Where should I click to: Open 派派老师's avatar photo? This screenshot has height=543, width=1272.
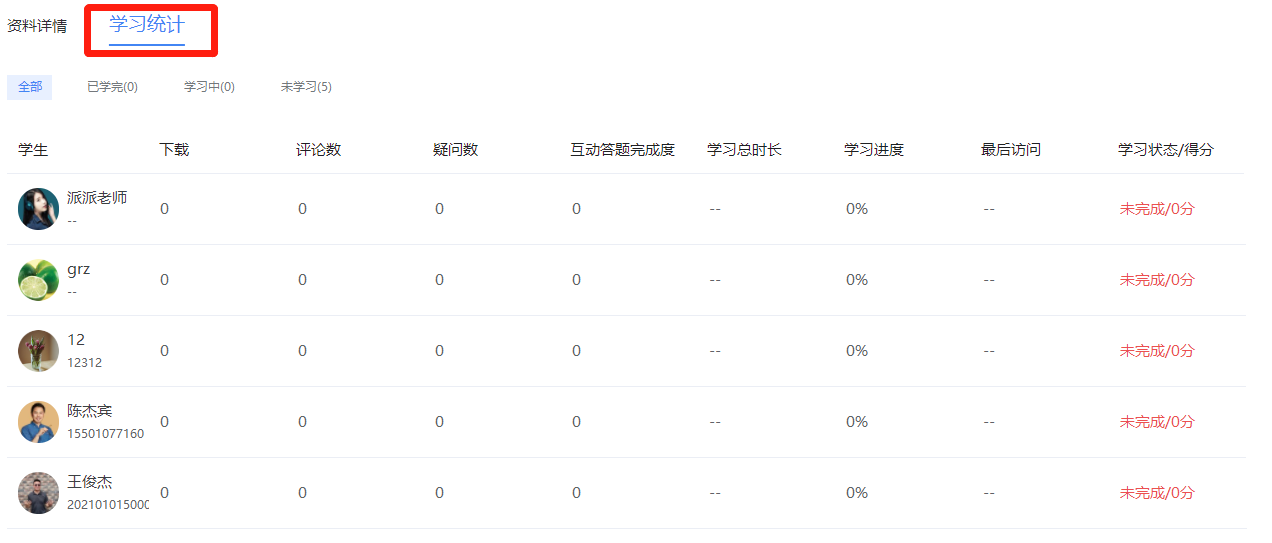point(39,209)
